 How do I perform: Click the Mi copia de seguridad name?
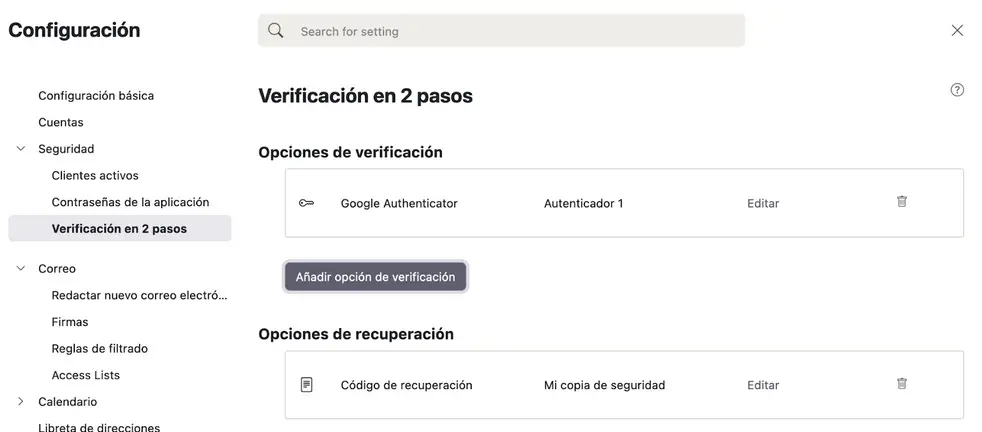[604, 385]
